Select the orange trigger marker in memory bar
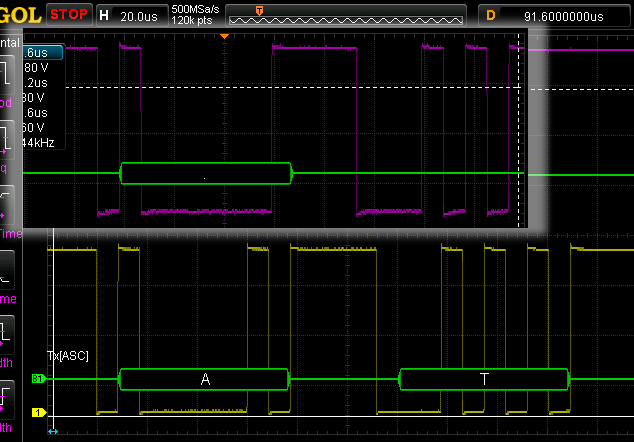 point(260,9)
